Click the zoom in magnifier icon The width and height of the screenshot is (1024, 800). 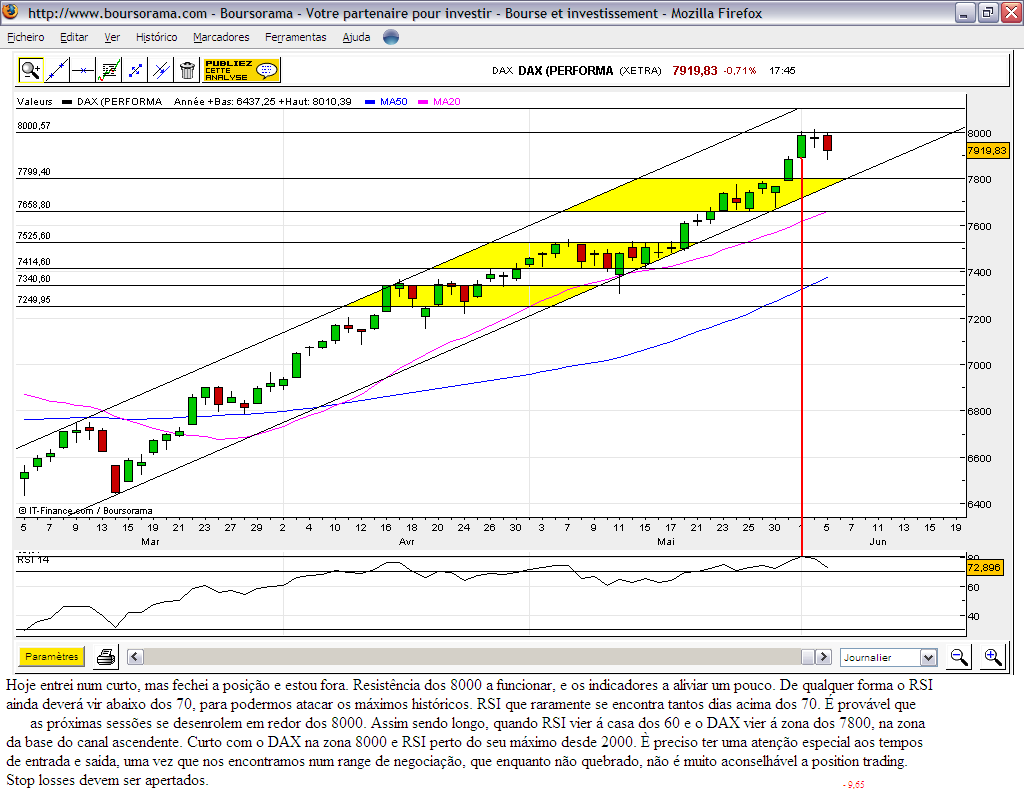click(x=993, y=657)
